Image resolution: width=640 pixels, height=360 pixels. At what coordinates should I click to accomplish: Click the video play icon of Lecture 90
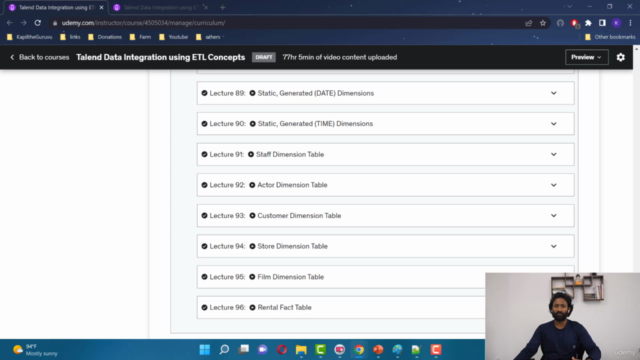pos(253,124)
